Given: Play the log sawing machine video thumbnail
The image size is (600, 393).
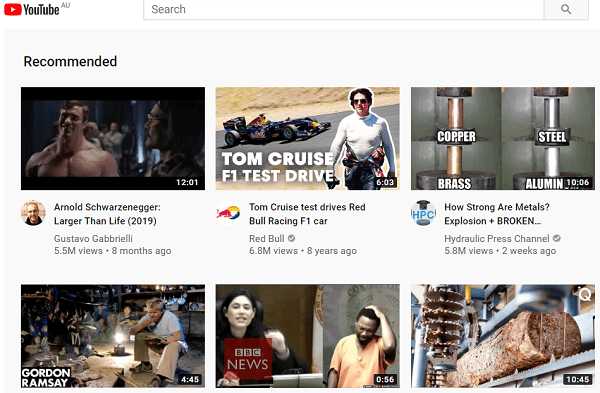Looking at the screenshot, I should click(503, 336).
